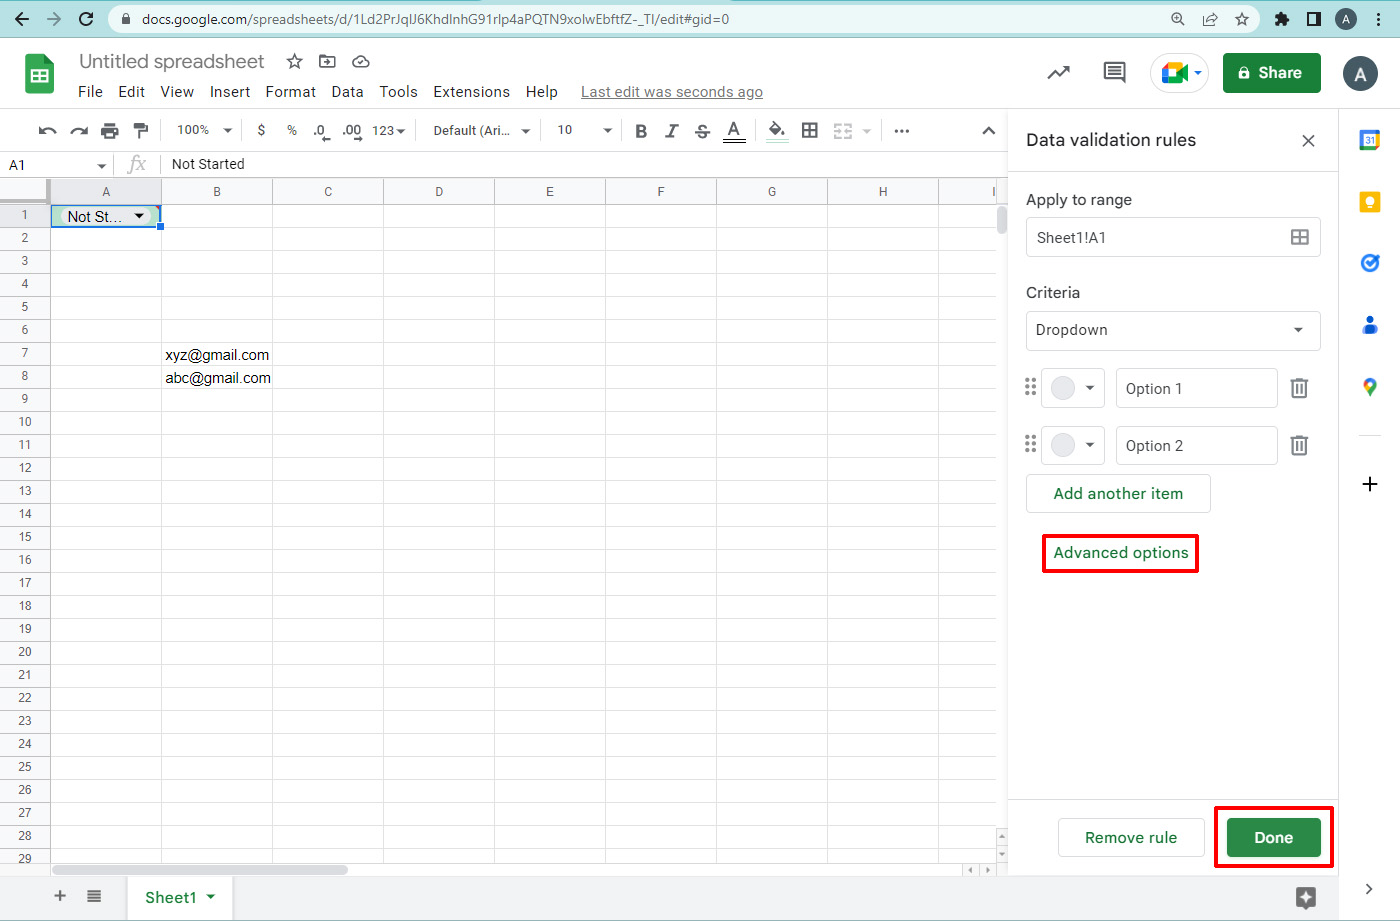Click the Advanced options link

[x=1120, y=553]
